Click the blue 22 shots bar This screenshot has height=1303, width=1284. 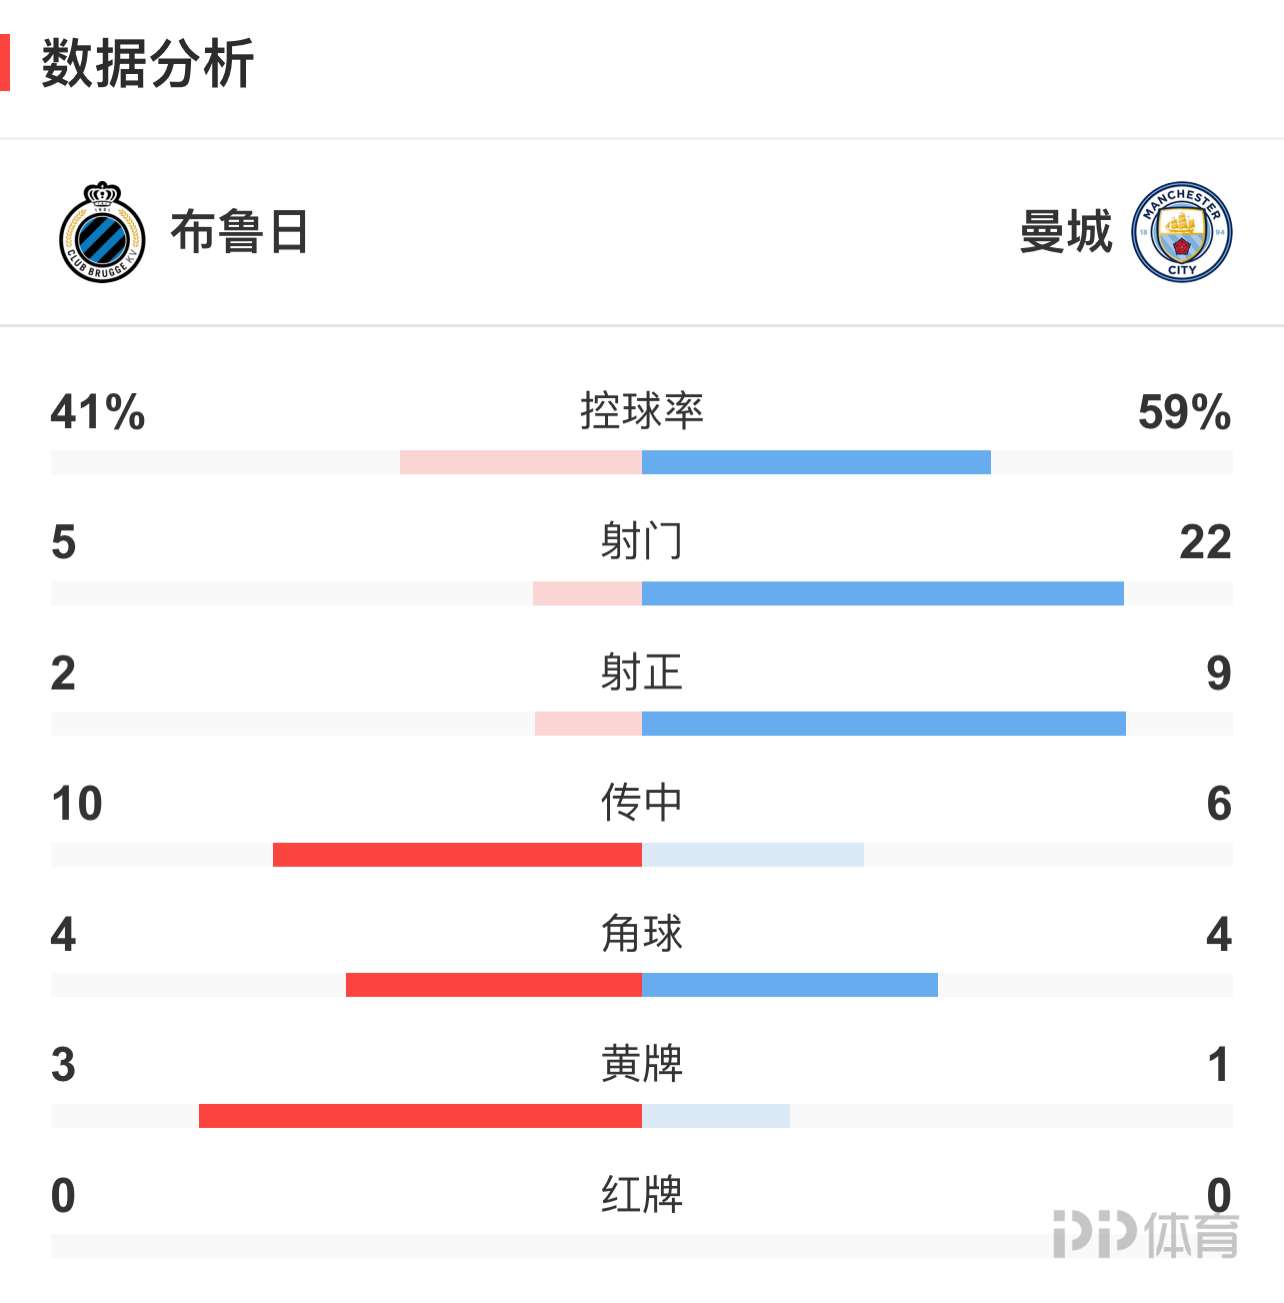883,593
